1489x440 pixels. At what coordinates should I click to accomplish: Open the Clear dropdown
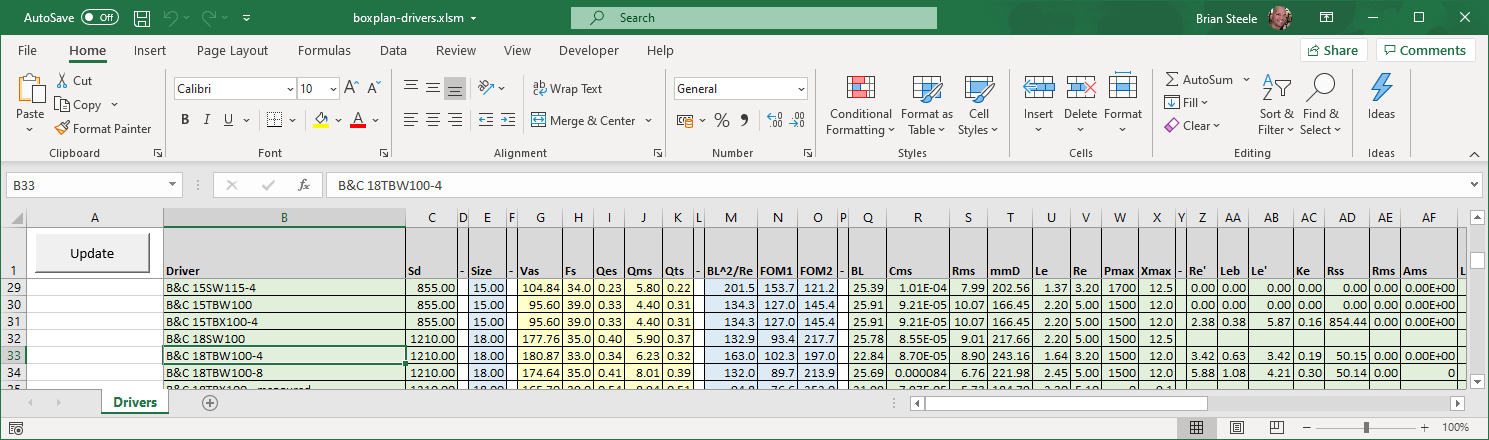pos(1193,125)
